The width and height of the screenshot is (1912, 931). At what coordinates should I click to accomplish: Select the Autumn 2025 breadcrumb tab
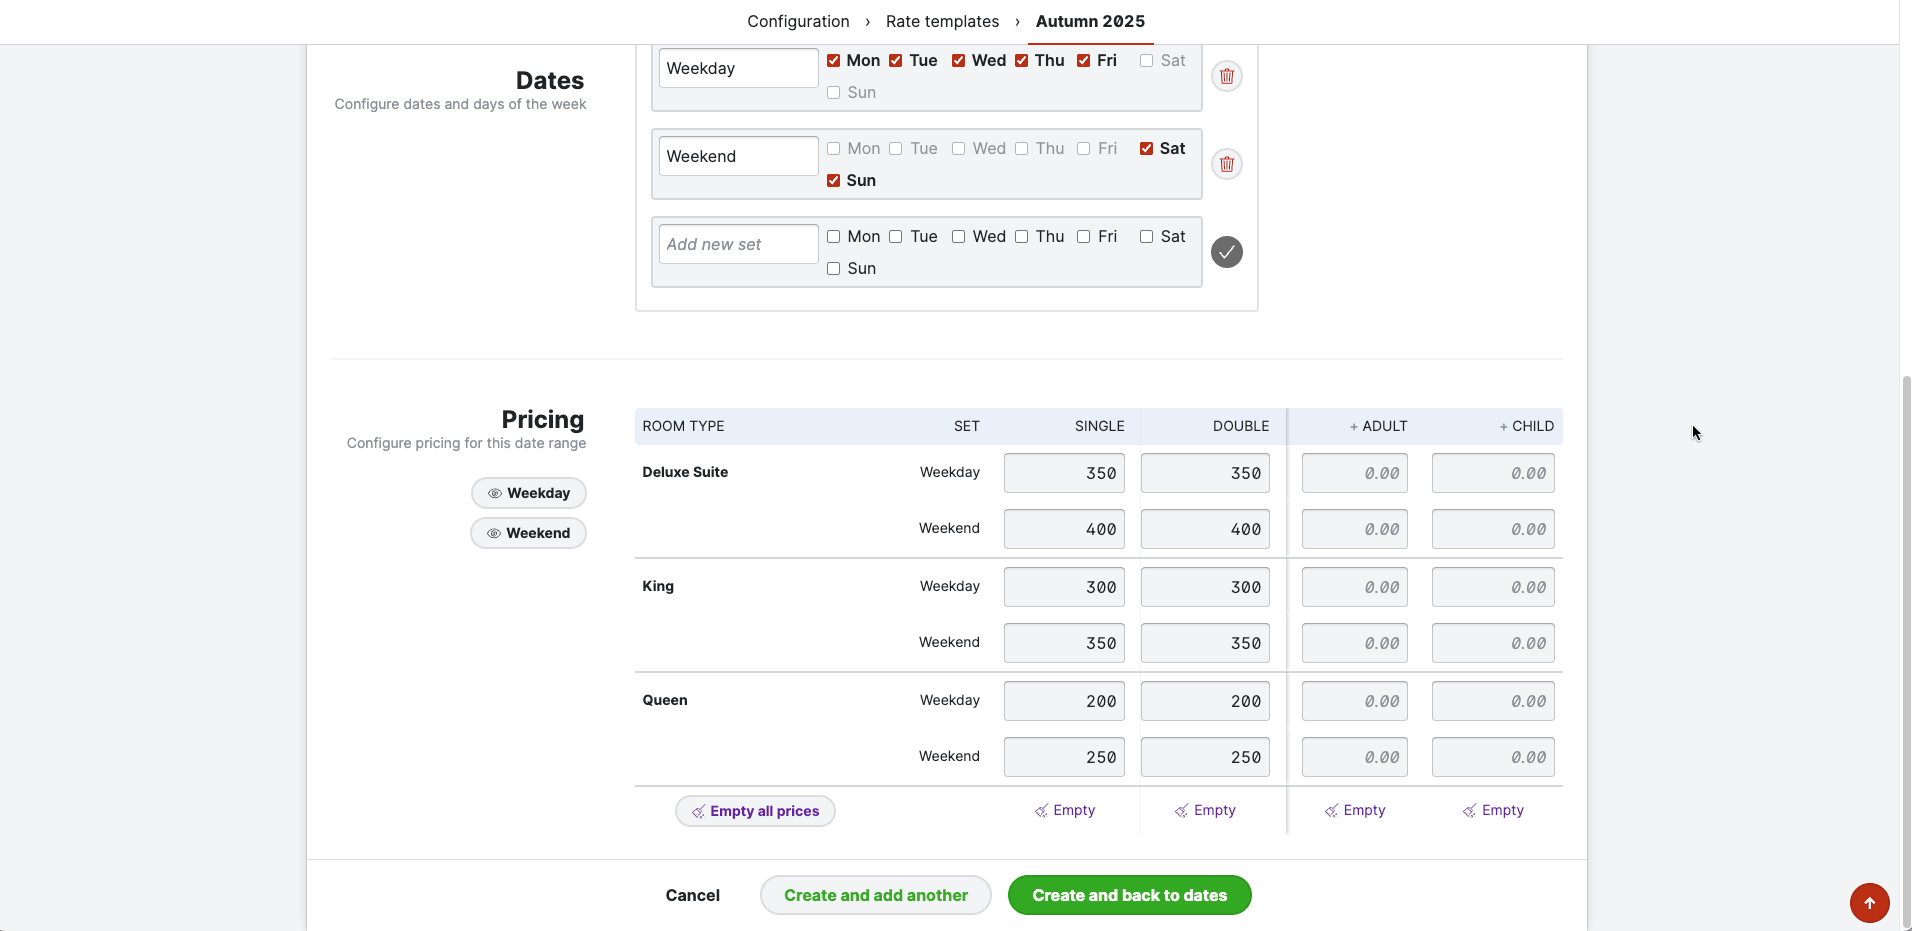[x=1090, y=21]
